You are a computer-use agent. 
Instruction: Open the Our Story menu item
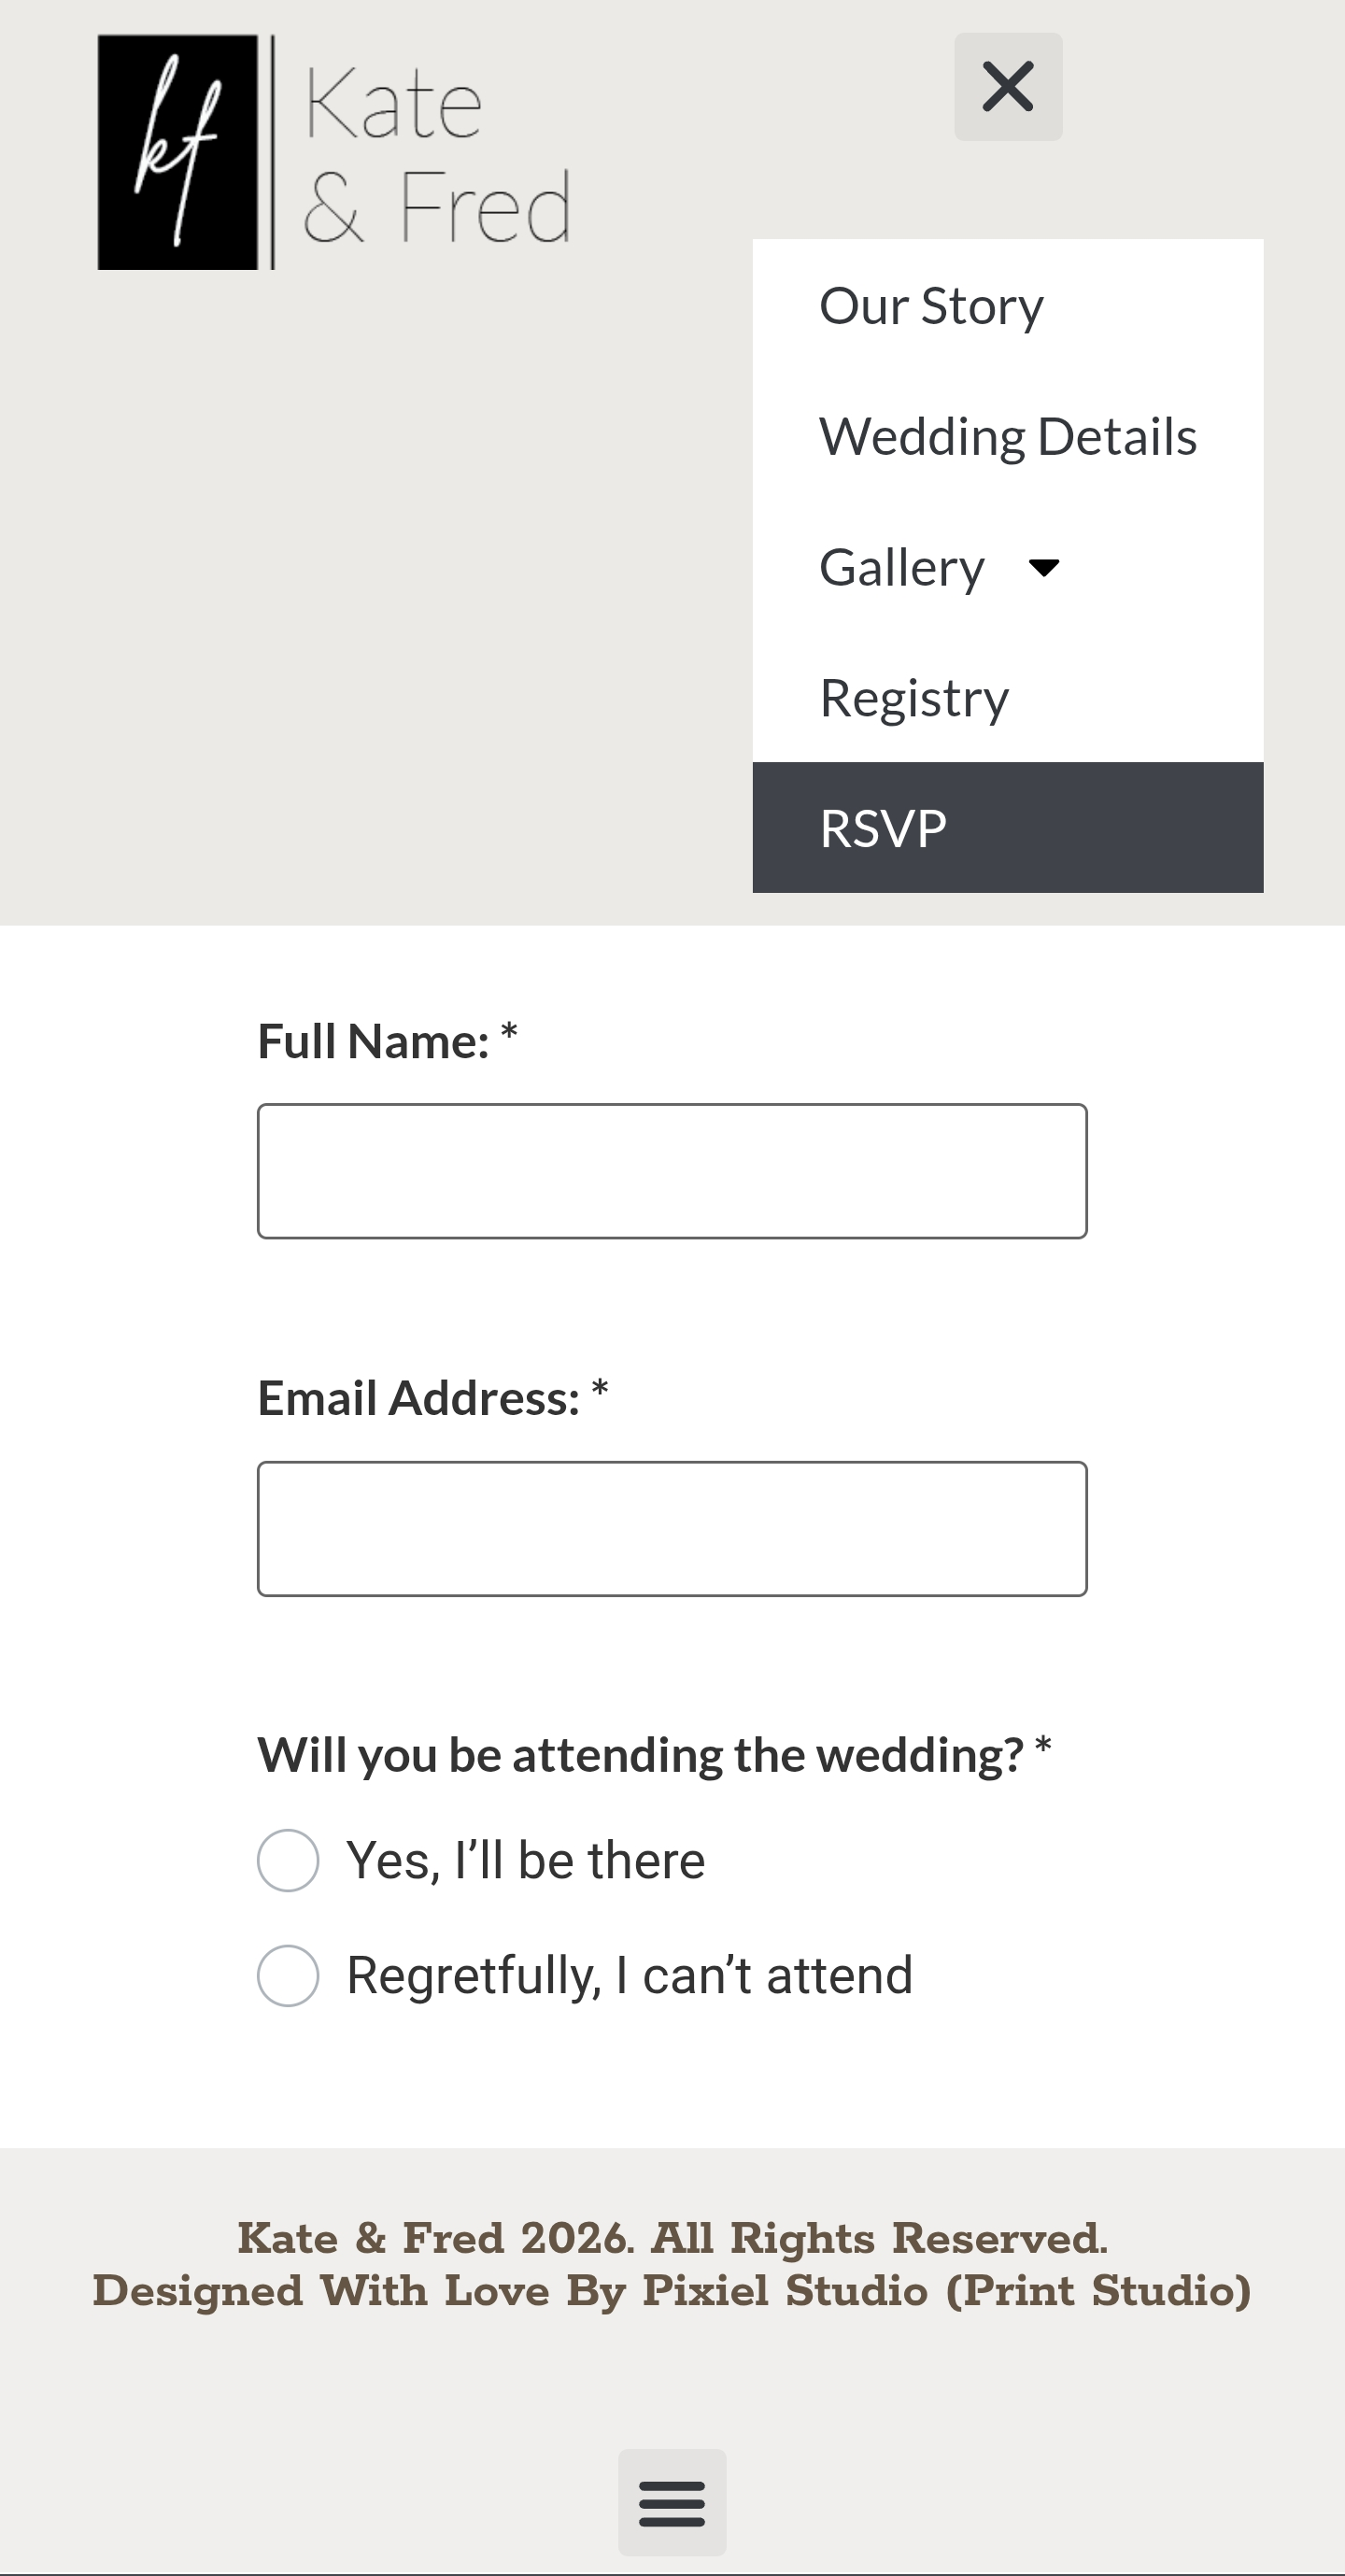[931, 306]
